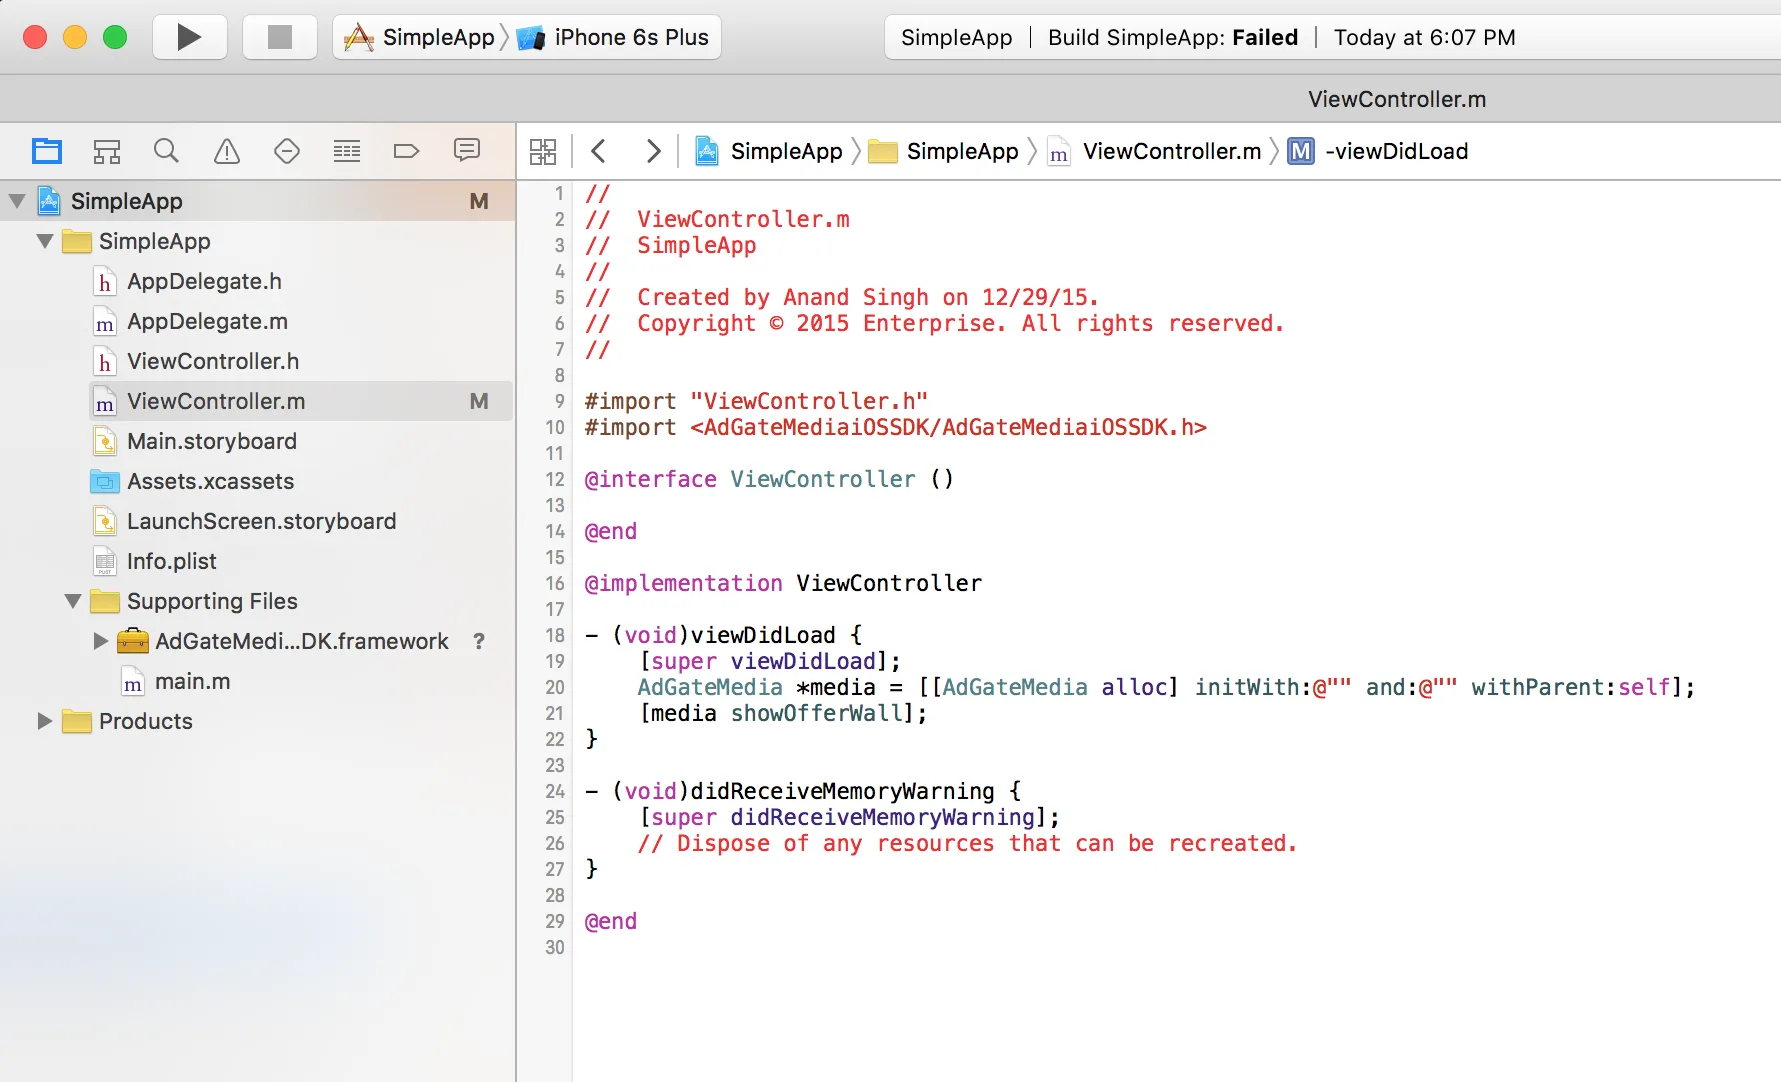The height and width of the screenshot is (1082, 1781).
Task: Go forward with the right chevron
Action: 653,151
